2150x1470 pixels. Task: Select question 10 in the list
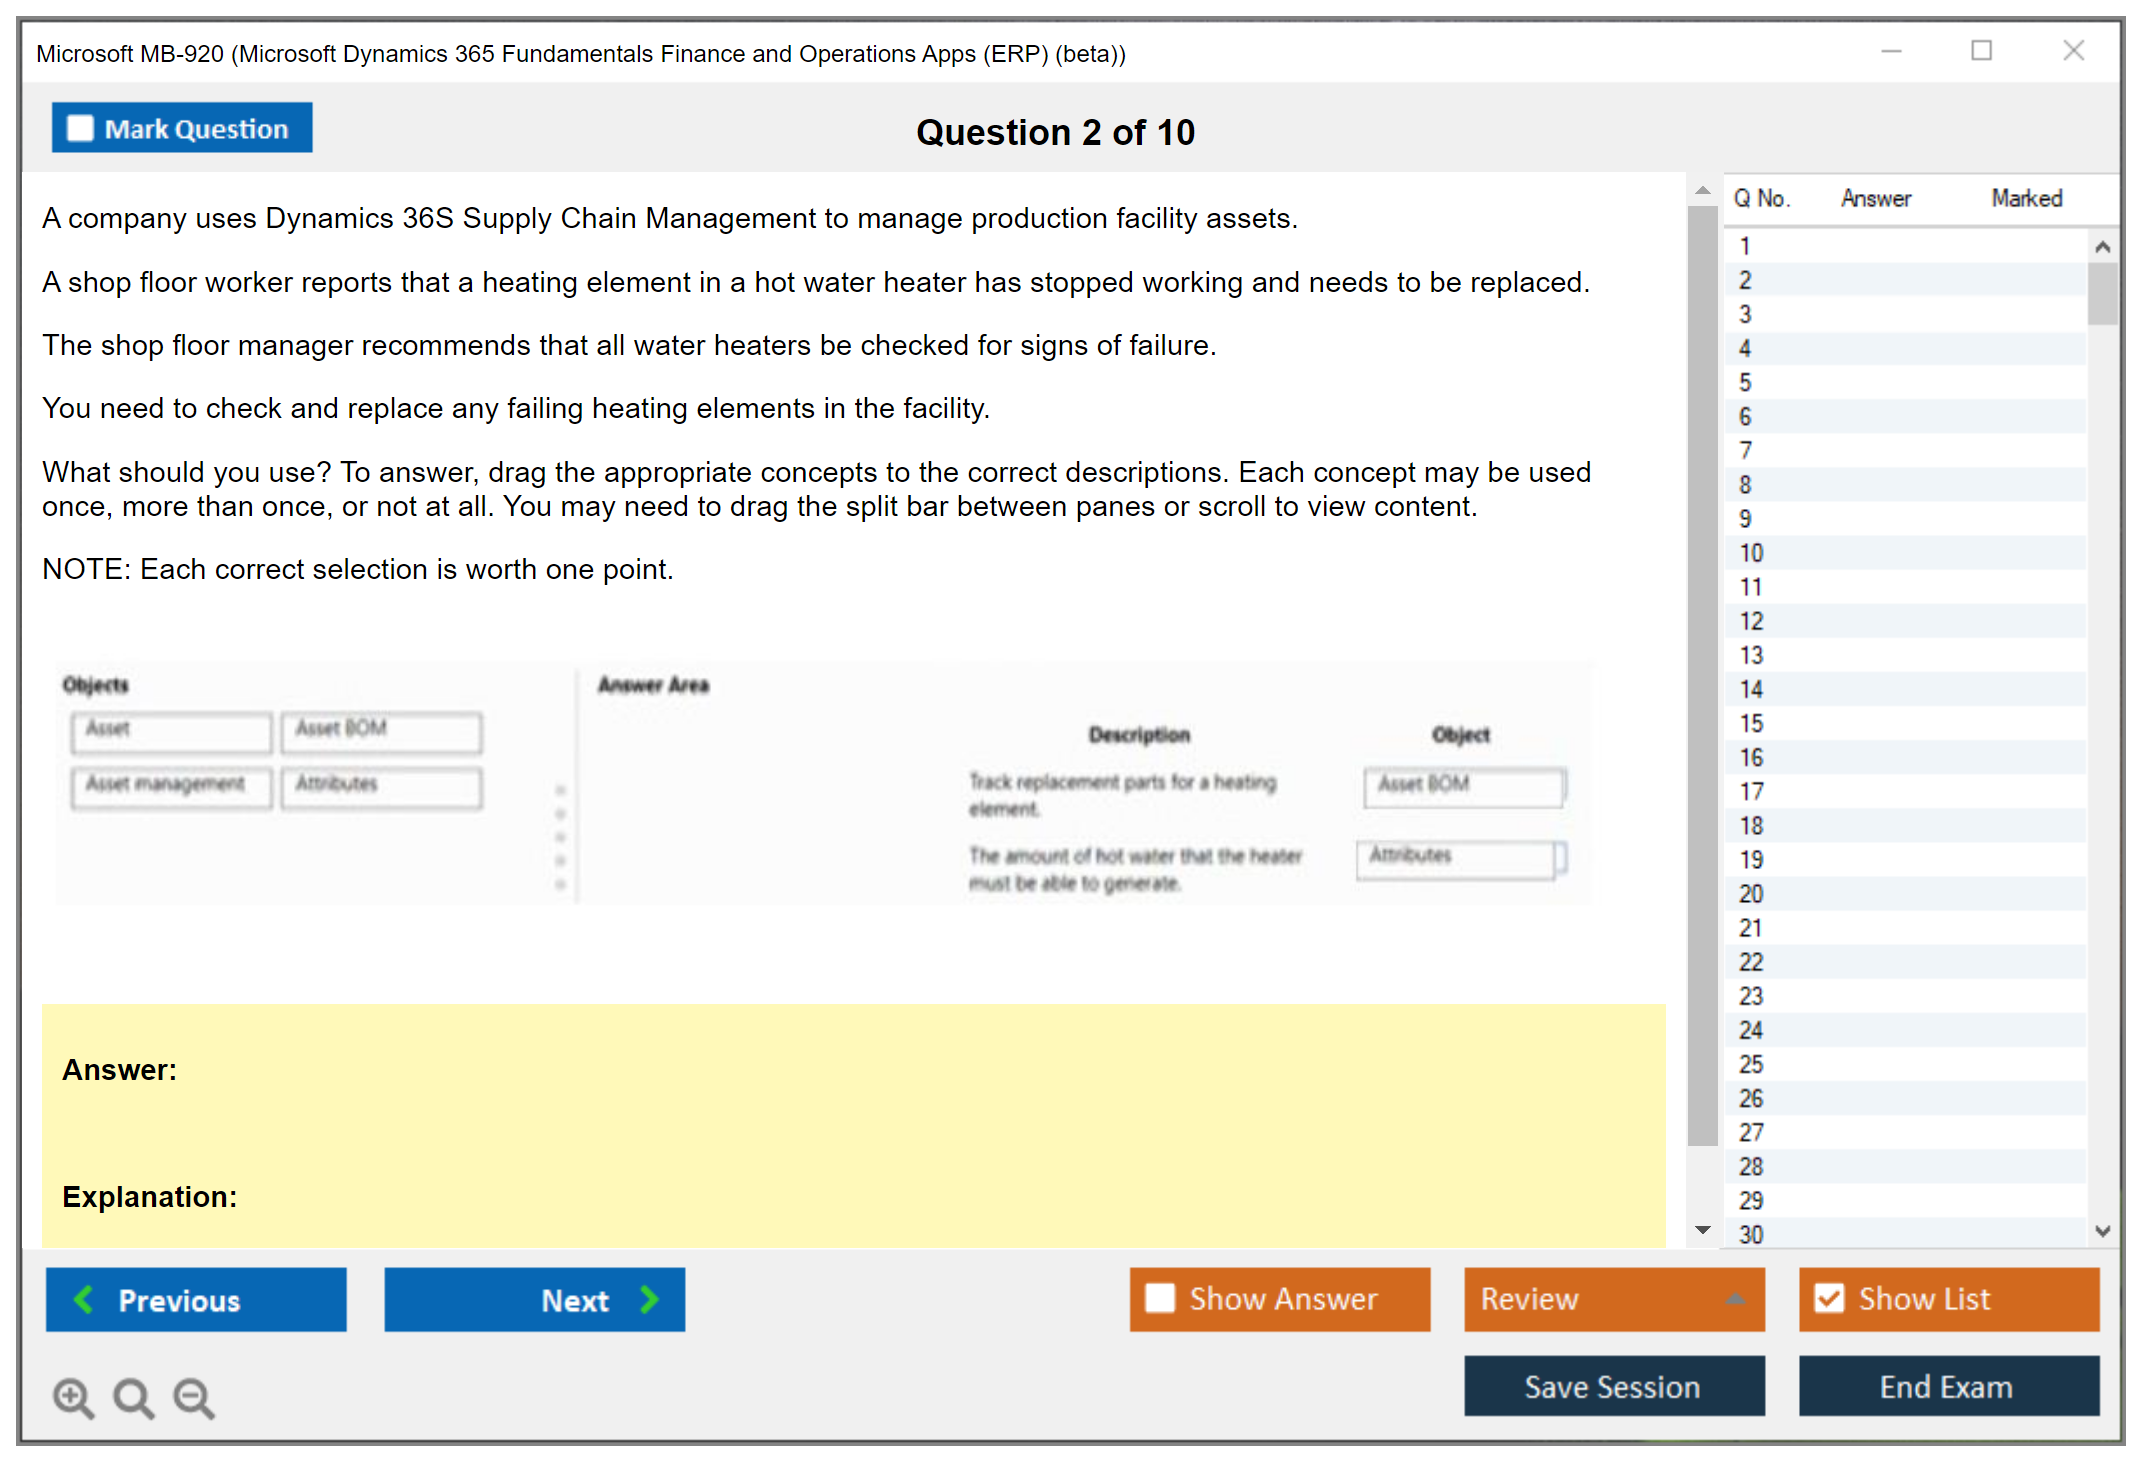click(1751, 553)
